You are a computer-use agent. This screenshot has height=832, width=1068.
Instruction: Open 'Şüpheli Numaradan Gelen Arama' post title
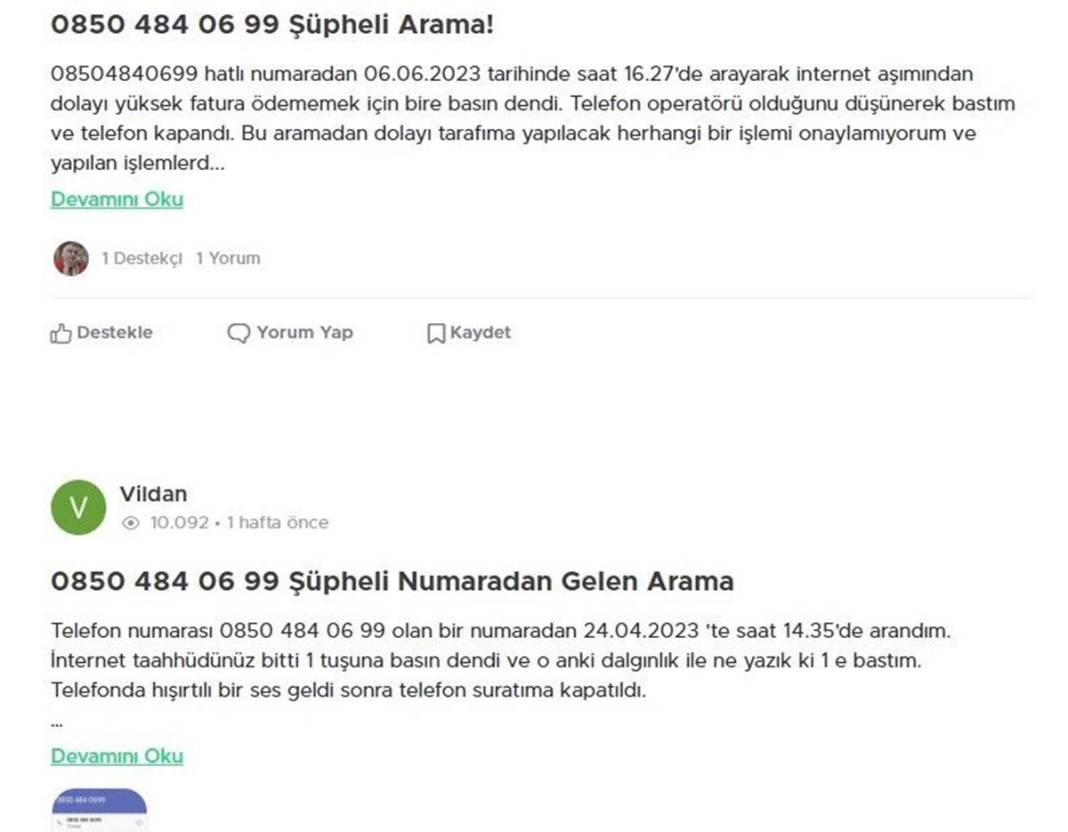tap(392, 581)
